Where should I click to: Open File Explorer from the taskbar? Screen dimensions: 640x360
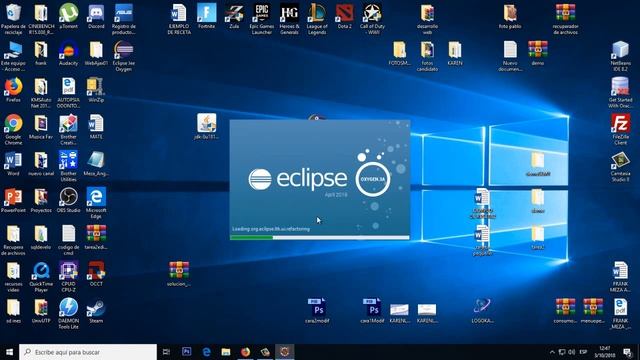tap(226, 352)
